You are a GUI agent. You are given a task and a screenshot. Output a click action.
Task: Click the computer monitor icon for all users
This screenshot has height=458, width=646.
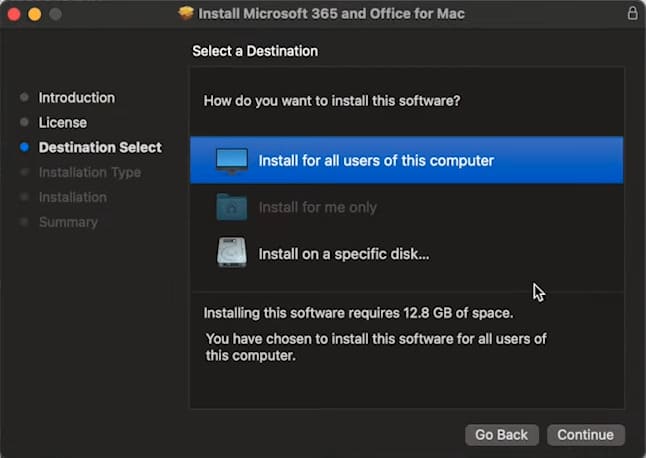pyautogui.click(x=232, y=160)
